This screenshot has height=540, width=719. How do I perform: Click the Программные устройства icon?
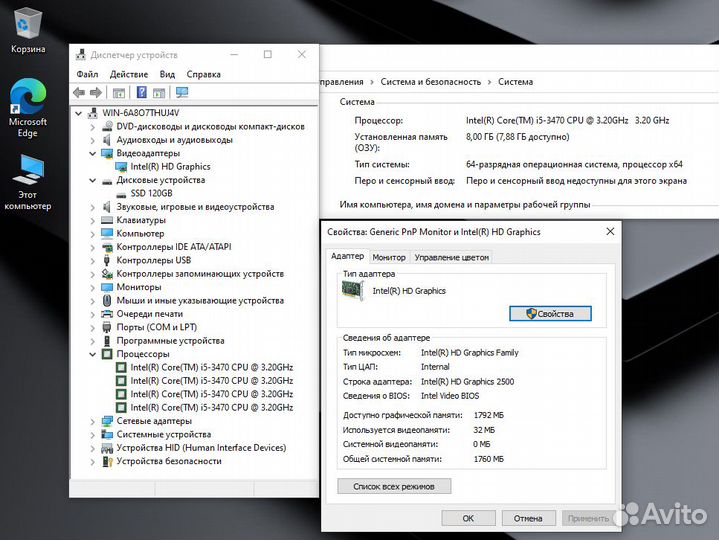(107, 341)
